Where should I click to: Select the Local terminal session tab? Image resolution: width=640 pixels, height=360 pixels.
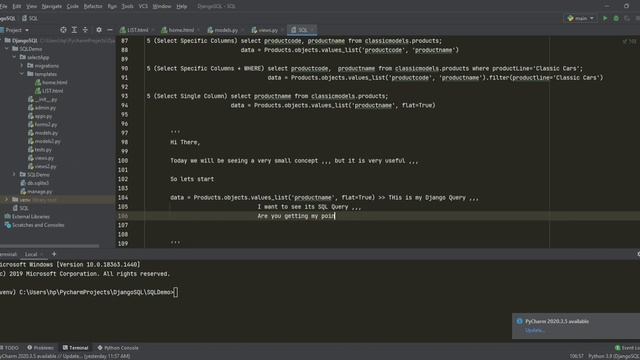pos(31,254)
